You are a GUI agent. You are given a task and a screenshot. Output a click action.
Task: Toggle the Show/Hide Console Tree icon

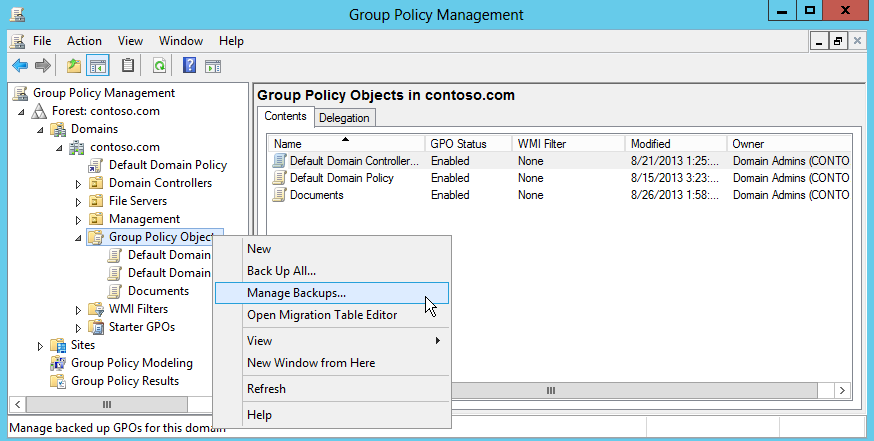pos(98,66)
